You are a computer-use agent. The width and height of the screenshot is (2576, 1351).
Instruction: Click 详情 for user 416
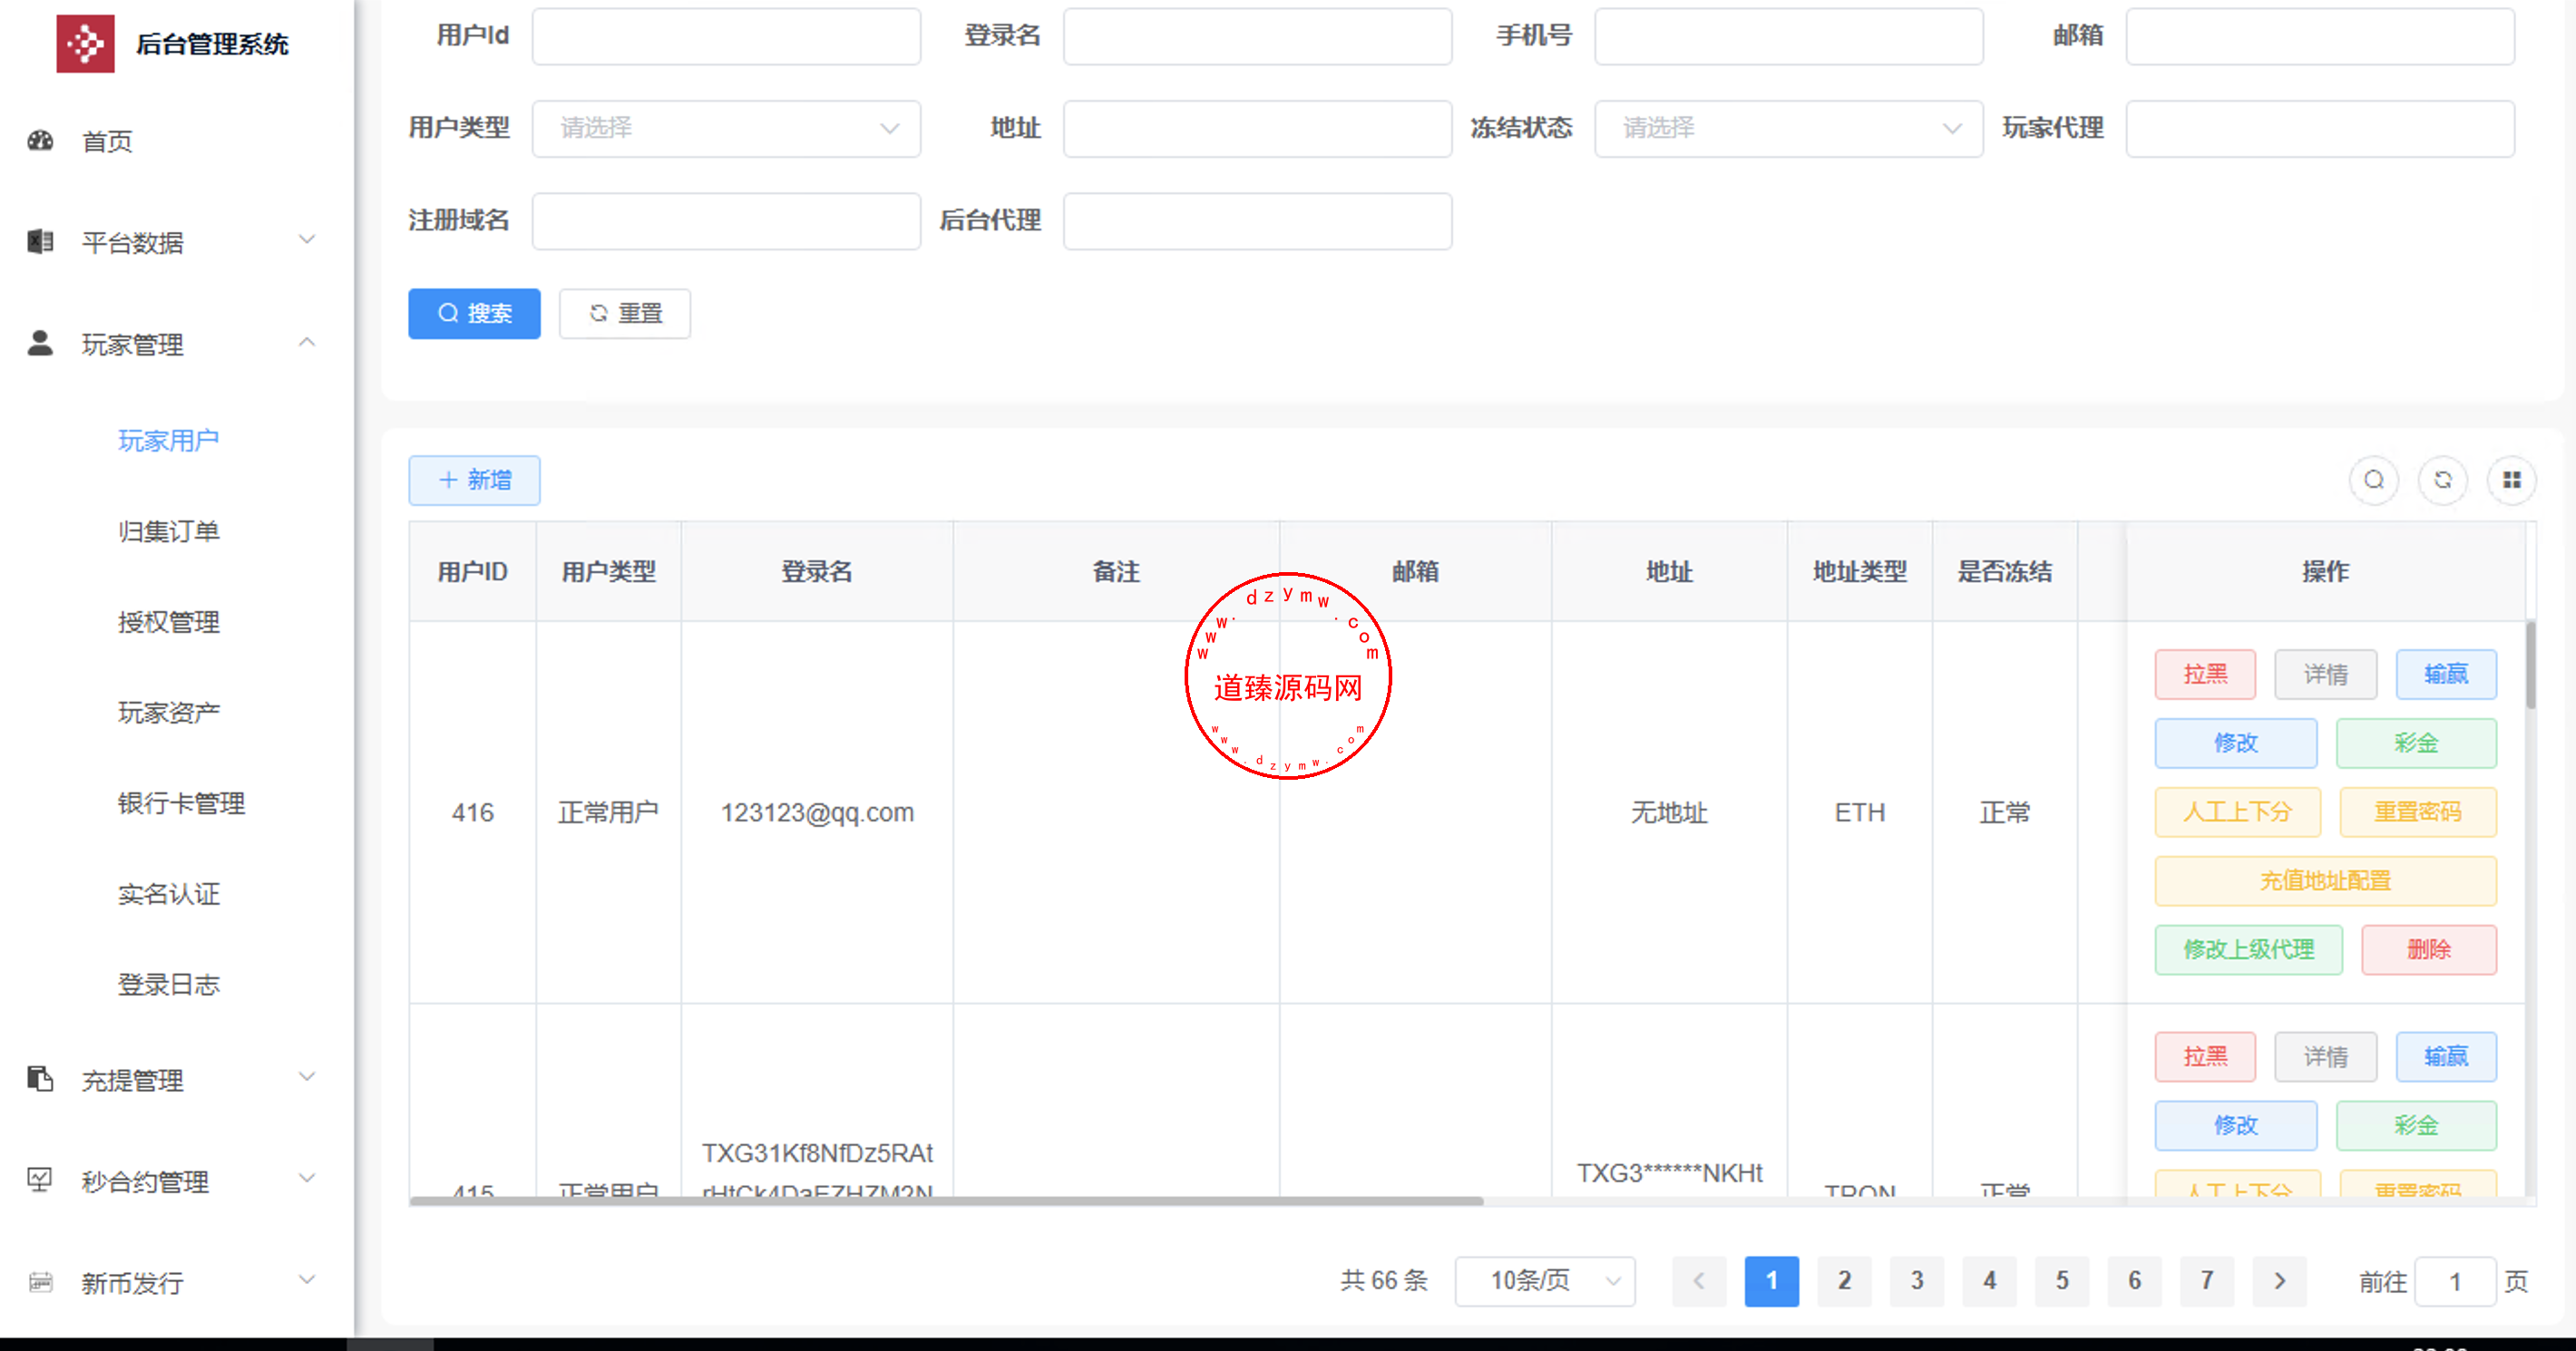pyautogui.click(x=2325, y=674)
